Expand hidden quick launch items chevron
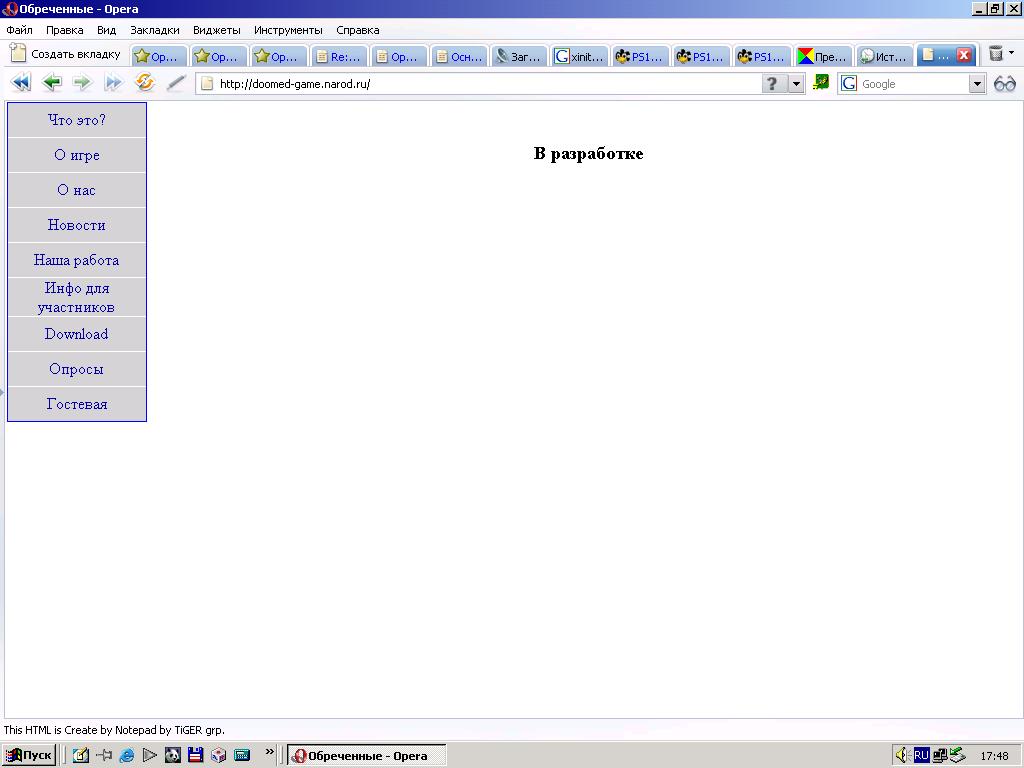This screenshot has height=768, width=1024. (x=270, y=753)
